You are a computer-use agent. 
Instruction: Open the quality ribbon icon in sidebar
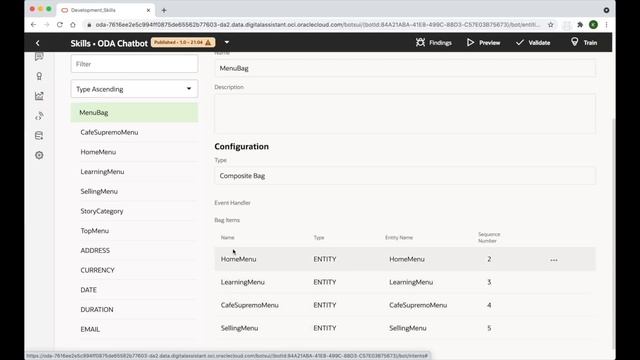39,76
